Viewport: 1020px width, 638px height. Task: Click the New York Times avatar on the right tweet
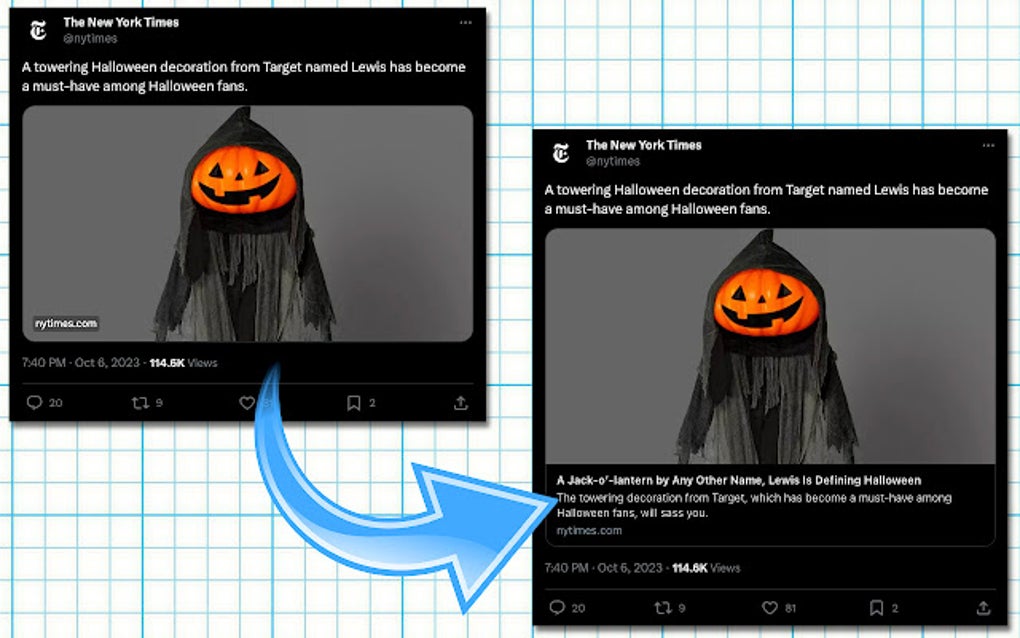(x=561, y=150)
